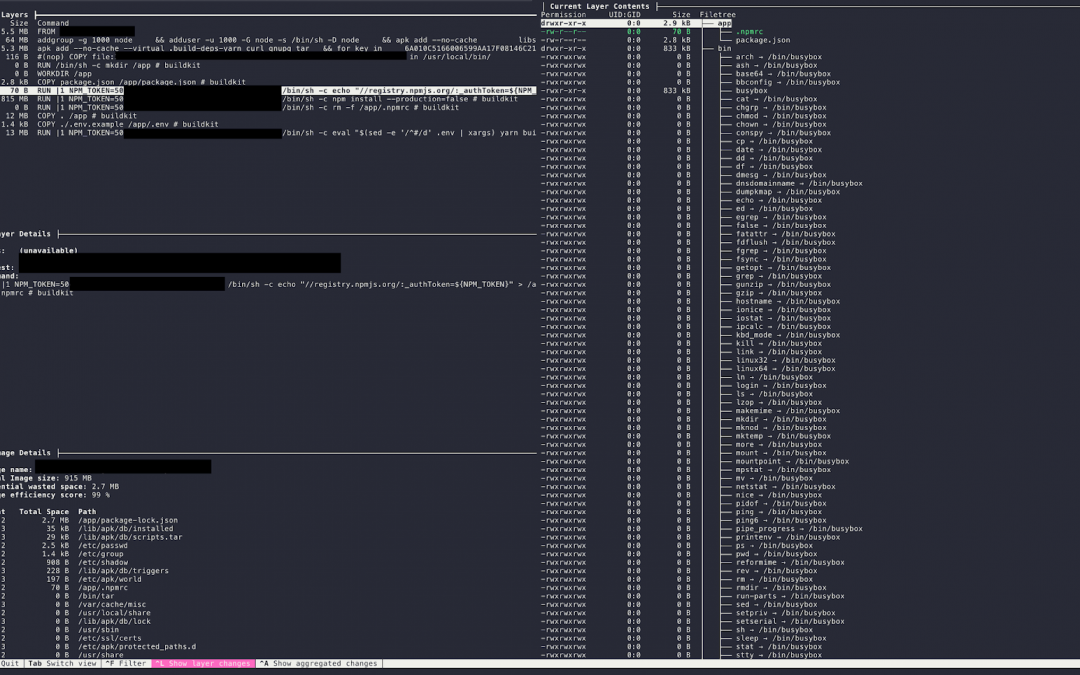Click /etc/shadow in wasted space list
1080x675 pixels.
pos(102,562)
